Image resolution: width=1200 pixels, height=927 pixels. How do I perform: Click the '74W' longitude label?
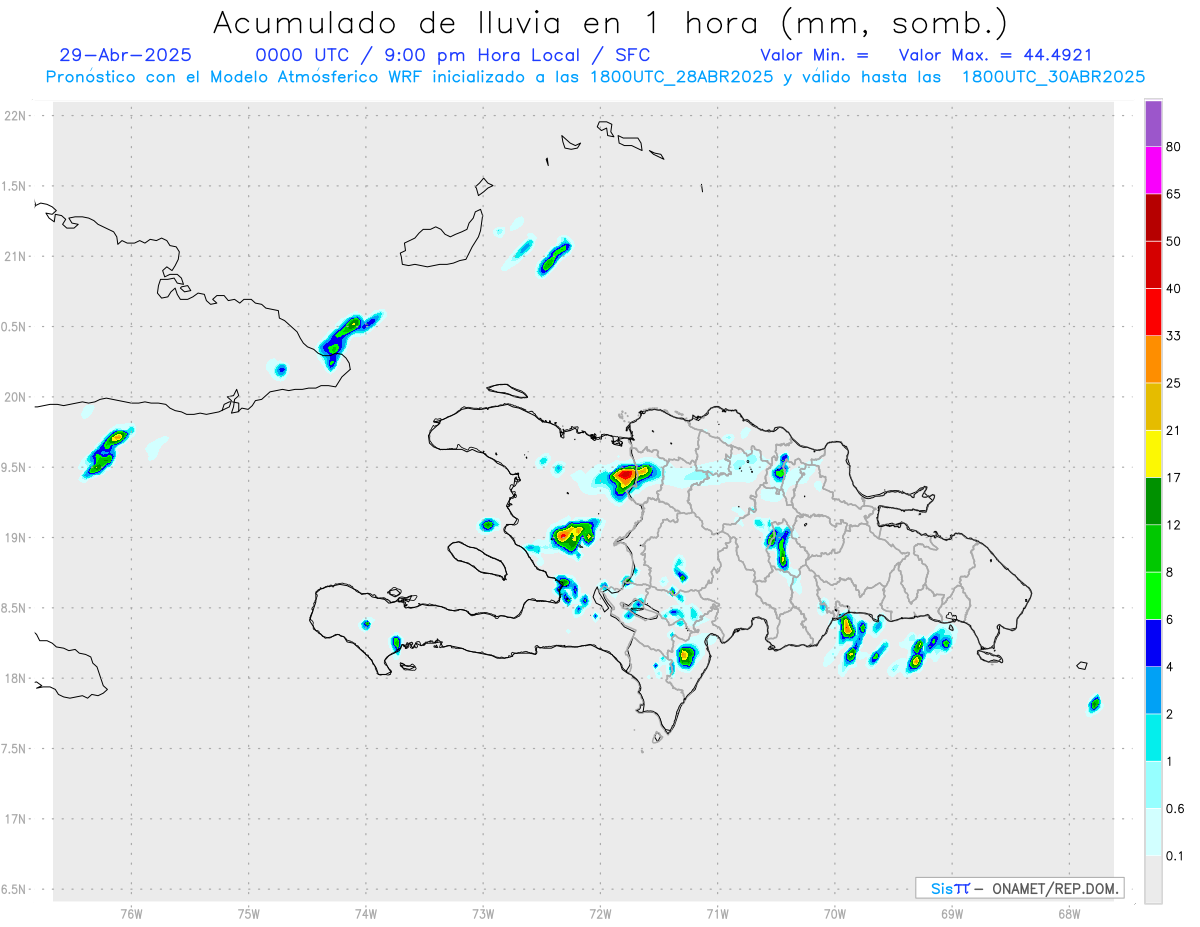click(365, 913)
